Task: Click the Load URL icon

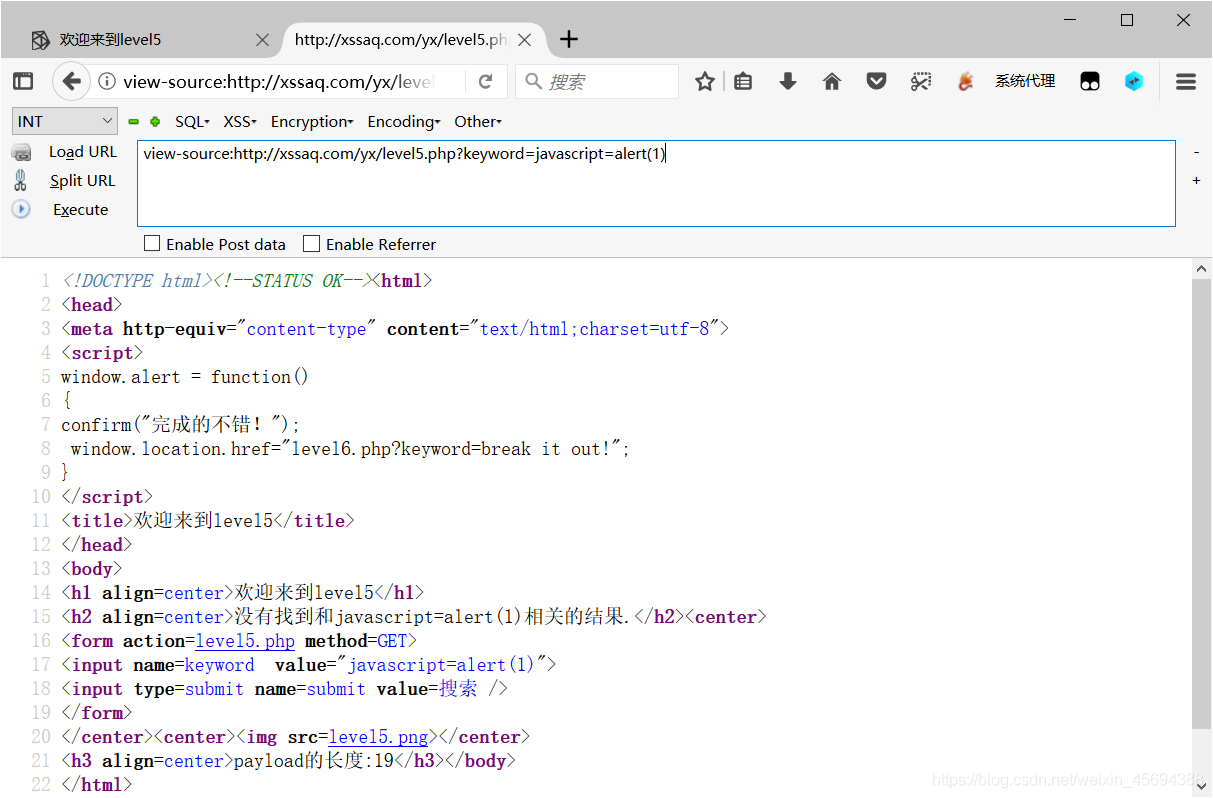Action: tap(21, 152)
